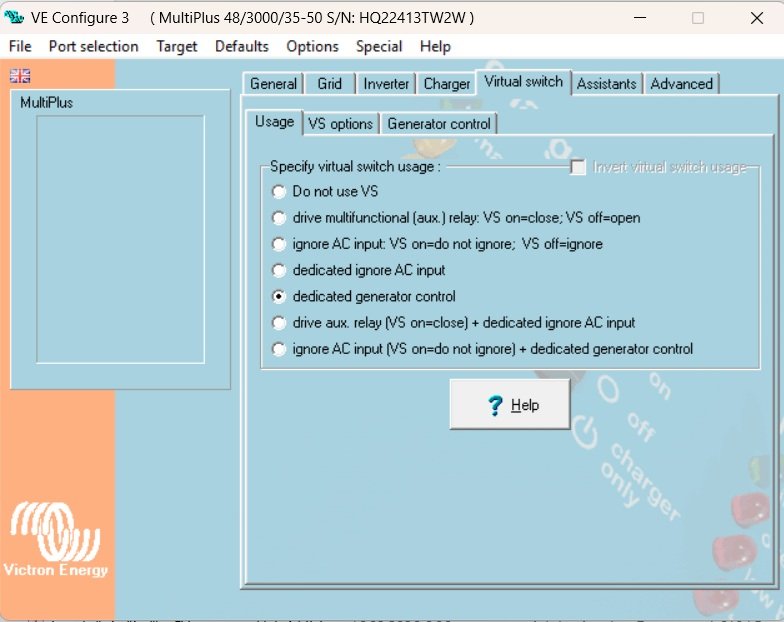Image resolution: width=784 pixels, height=622 pixels.
Task: Minimize the VE Configure window
Action: coord(640,18)
